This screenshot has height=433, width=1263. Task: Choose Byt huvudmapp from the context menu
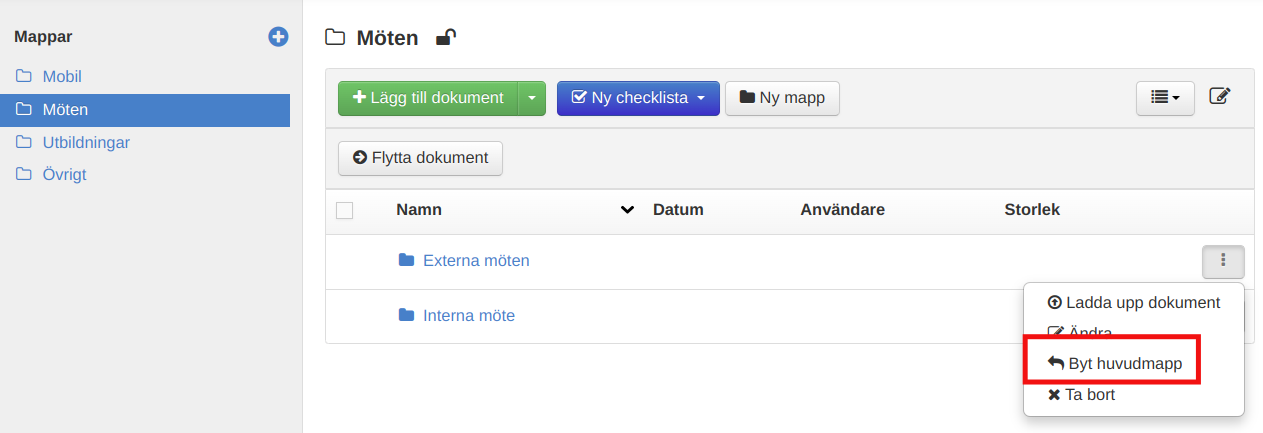(x=1114, y=364)
